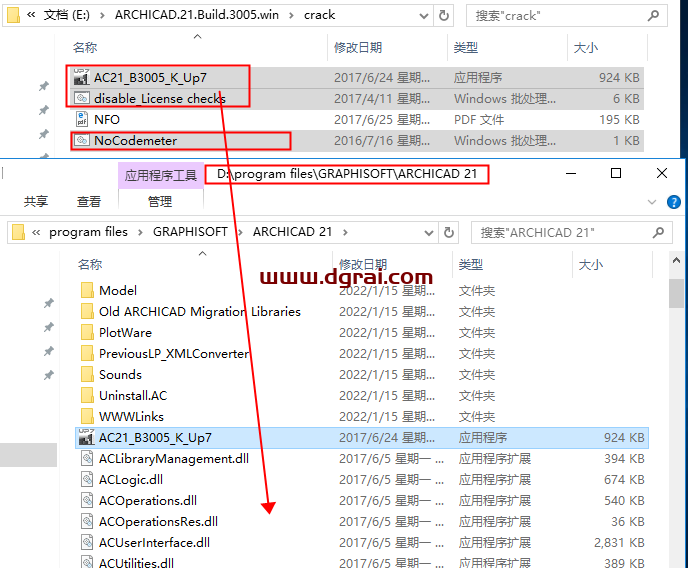Sort crack window by 类型 column

466,47
